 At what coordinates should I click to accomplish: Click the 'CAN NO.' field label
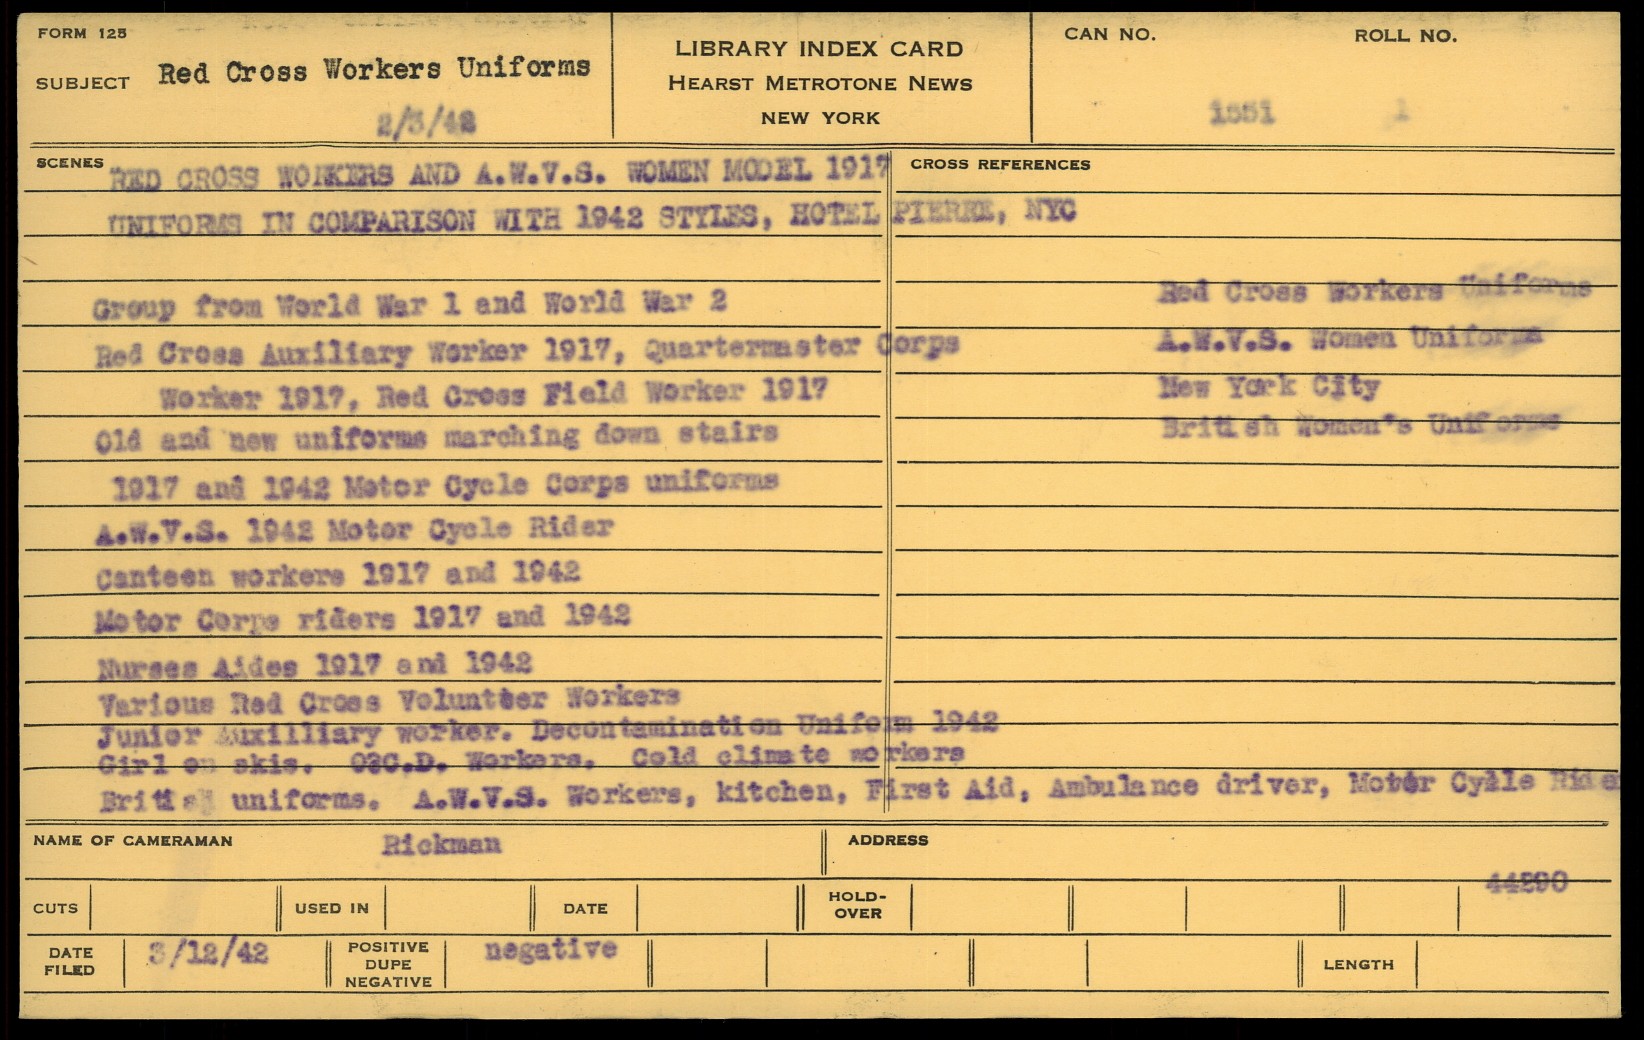(1109, 34)
